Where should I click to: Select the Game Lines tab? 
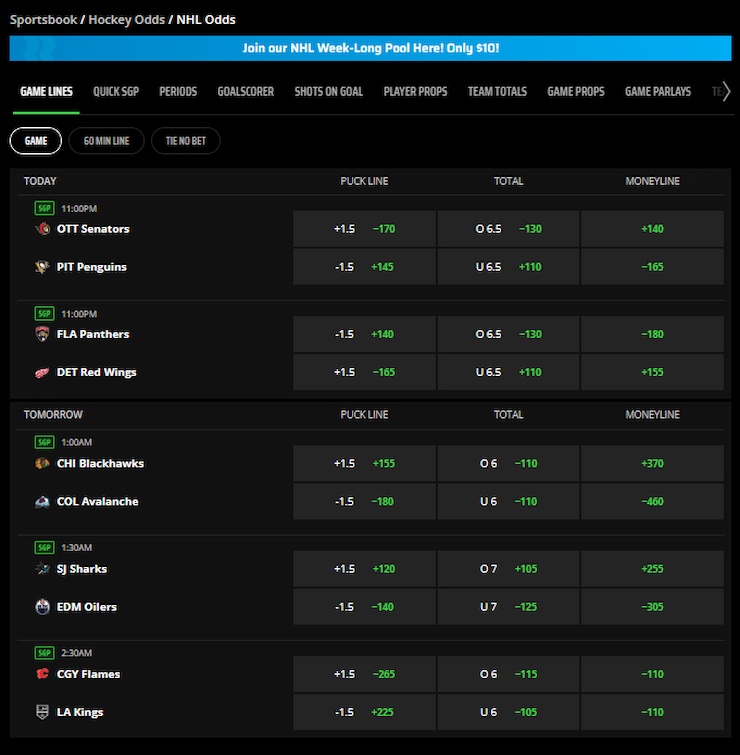(46, 91)
